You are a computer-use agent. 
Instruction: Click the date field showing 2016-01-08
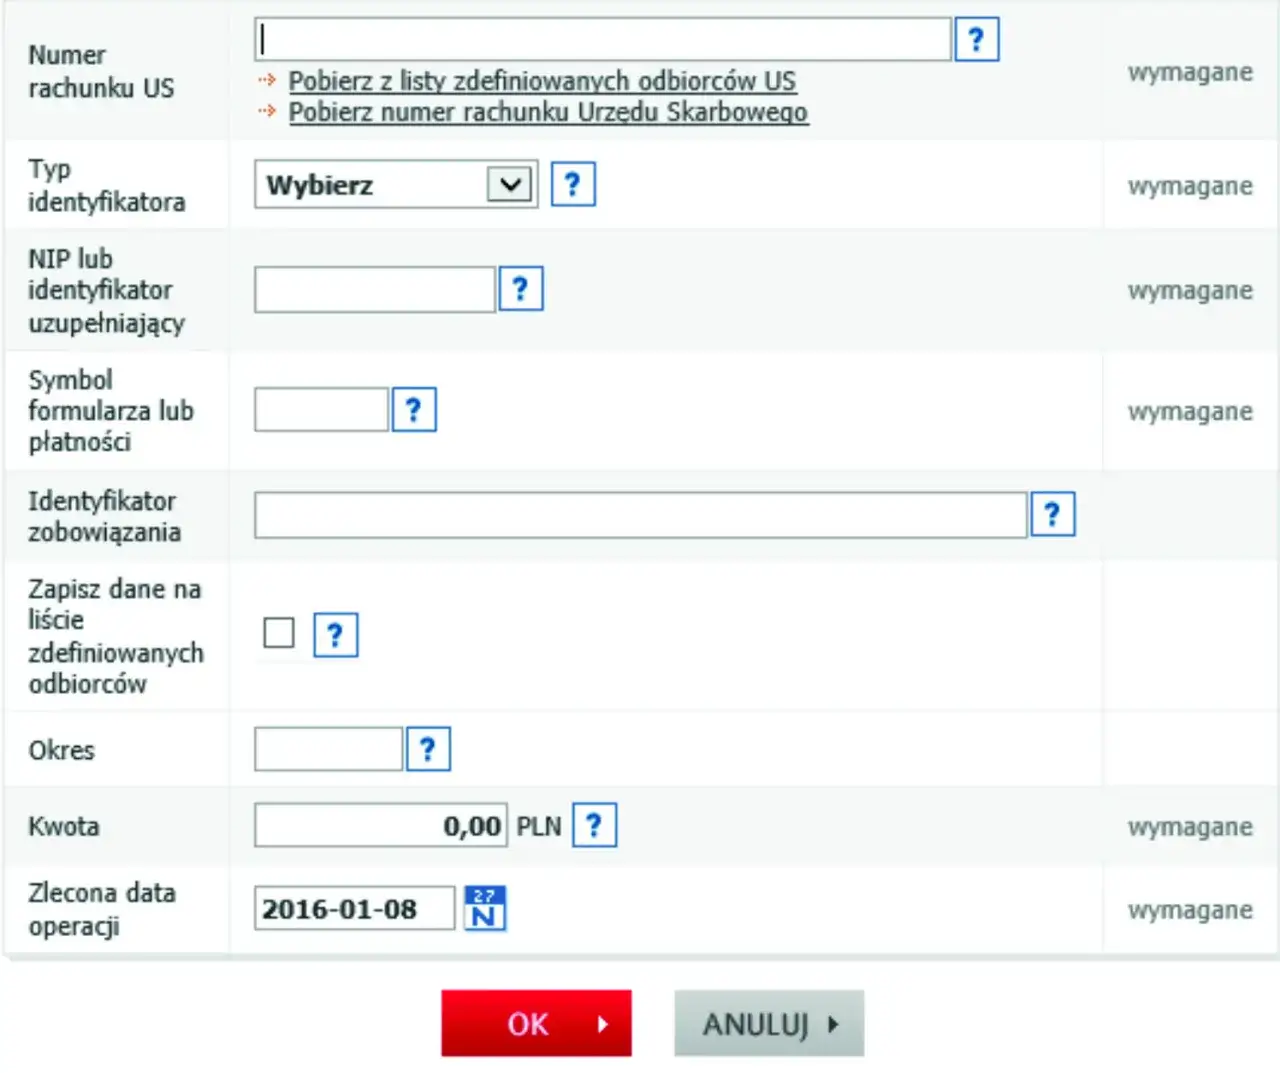tap(354, 907)
